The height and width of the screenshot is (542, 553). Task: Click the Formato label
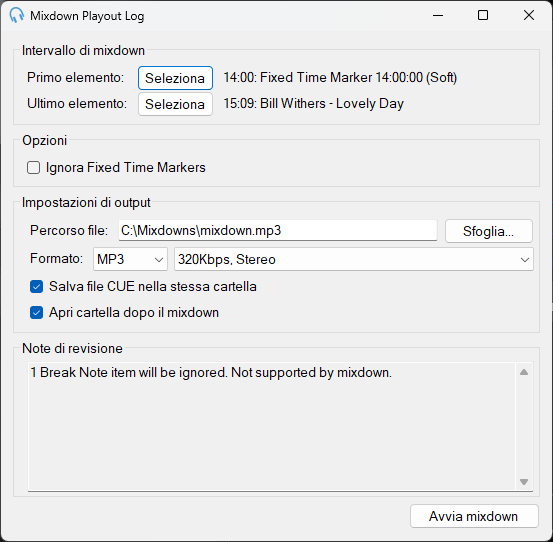(x=56, y=259)
